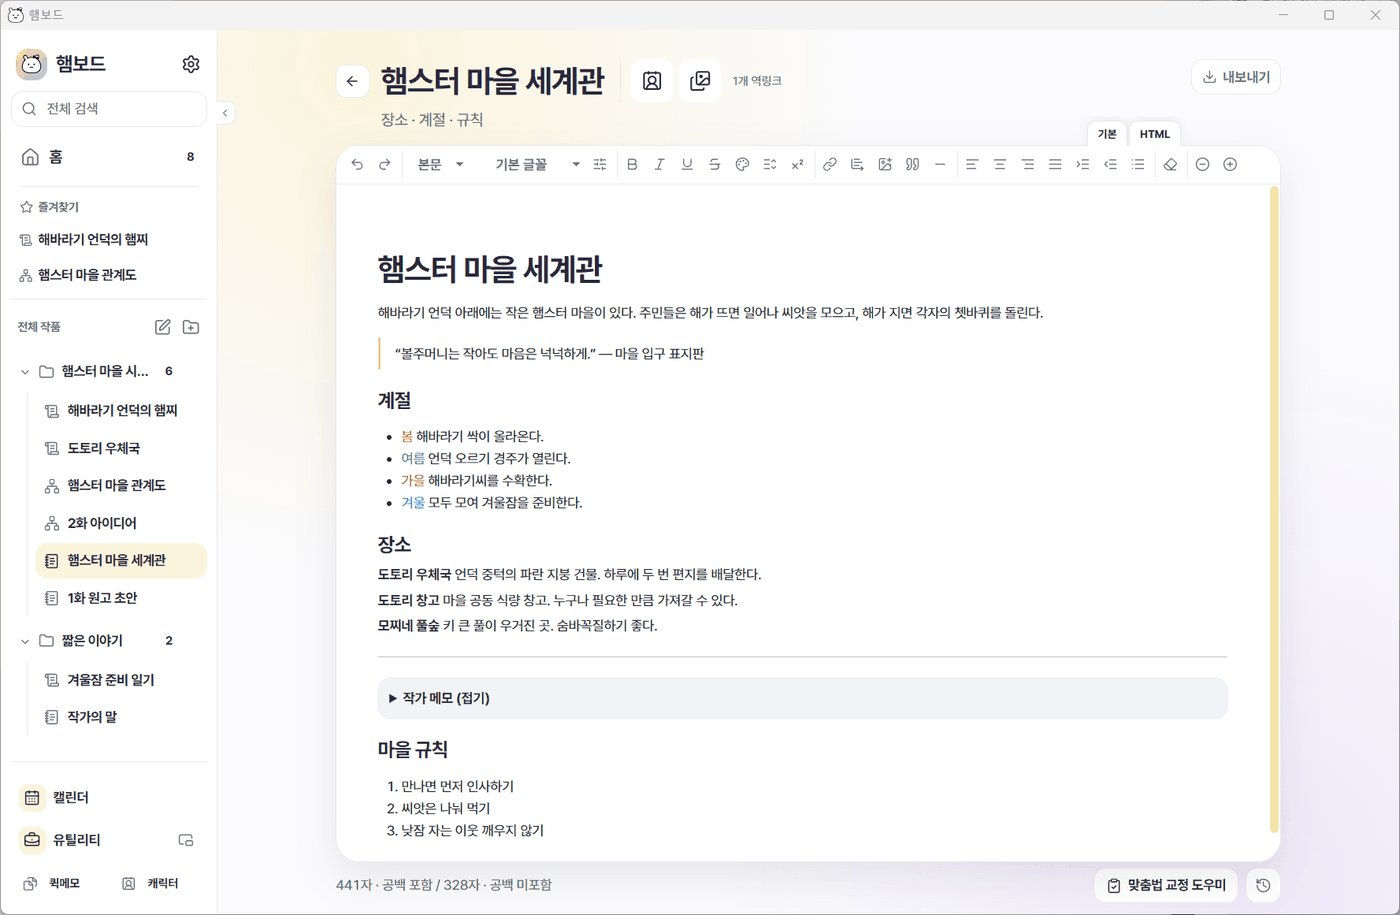The width and height of the screenshot is (1400, 915).
Task: Open settings with the gear icon
Action: coord(191,64)
